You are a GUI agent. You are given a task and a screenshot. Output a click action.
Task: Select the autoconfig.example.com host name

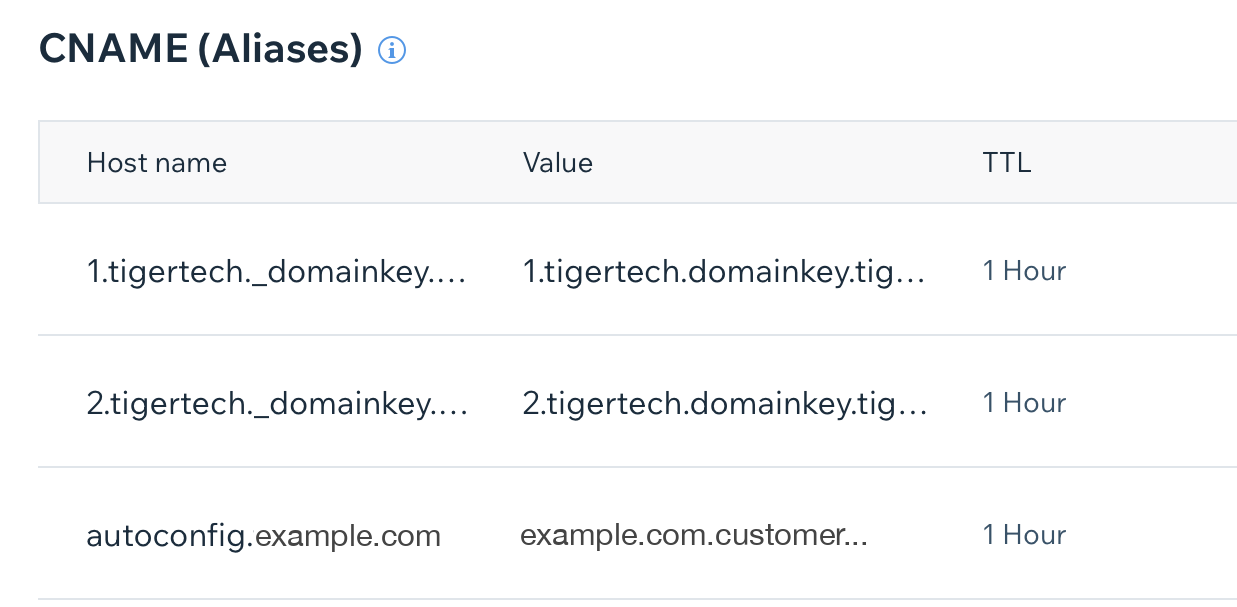264,536
